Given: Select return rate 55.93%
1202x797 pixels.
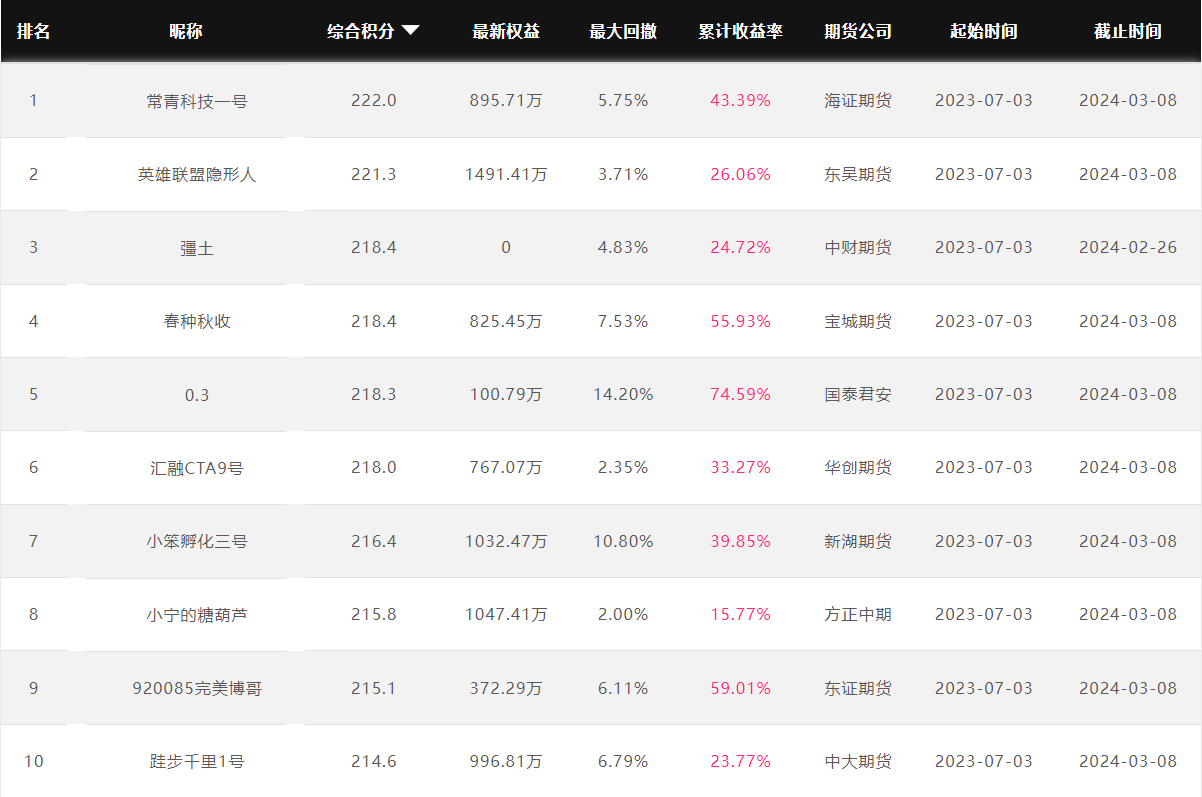Looking at the screenshot, I should [741, 321].
